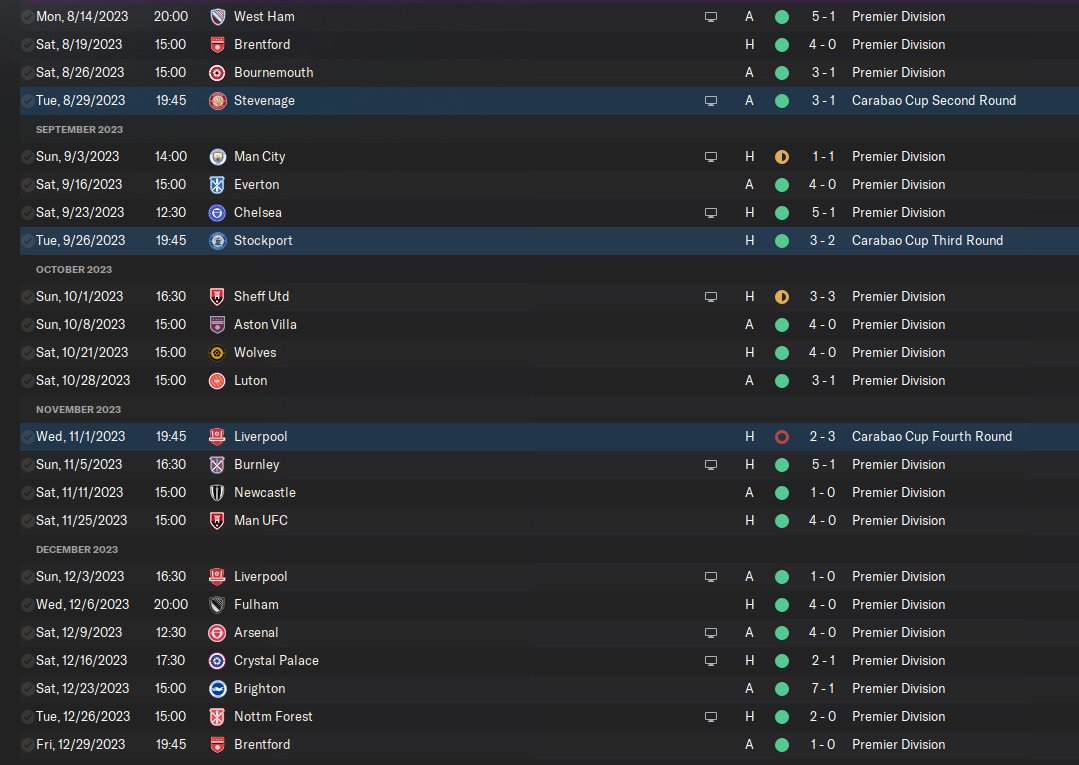Click the draw indicator for Man City match
The width and height of the screenshot is (1079, 765).
(782, 157)
